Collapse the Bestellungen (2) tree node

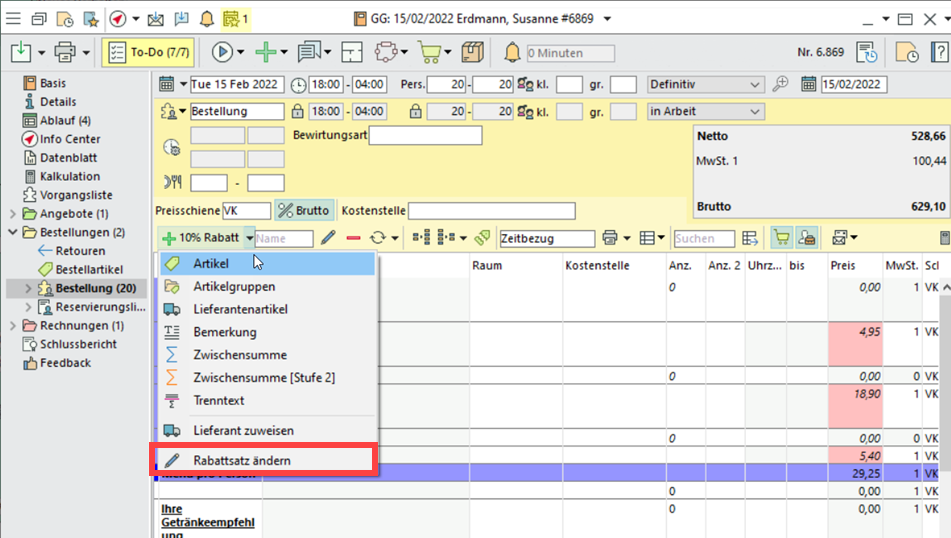[12, 232]
